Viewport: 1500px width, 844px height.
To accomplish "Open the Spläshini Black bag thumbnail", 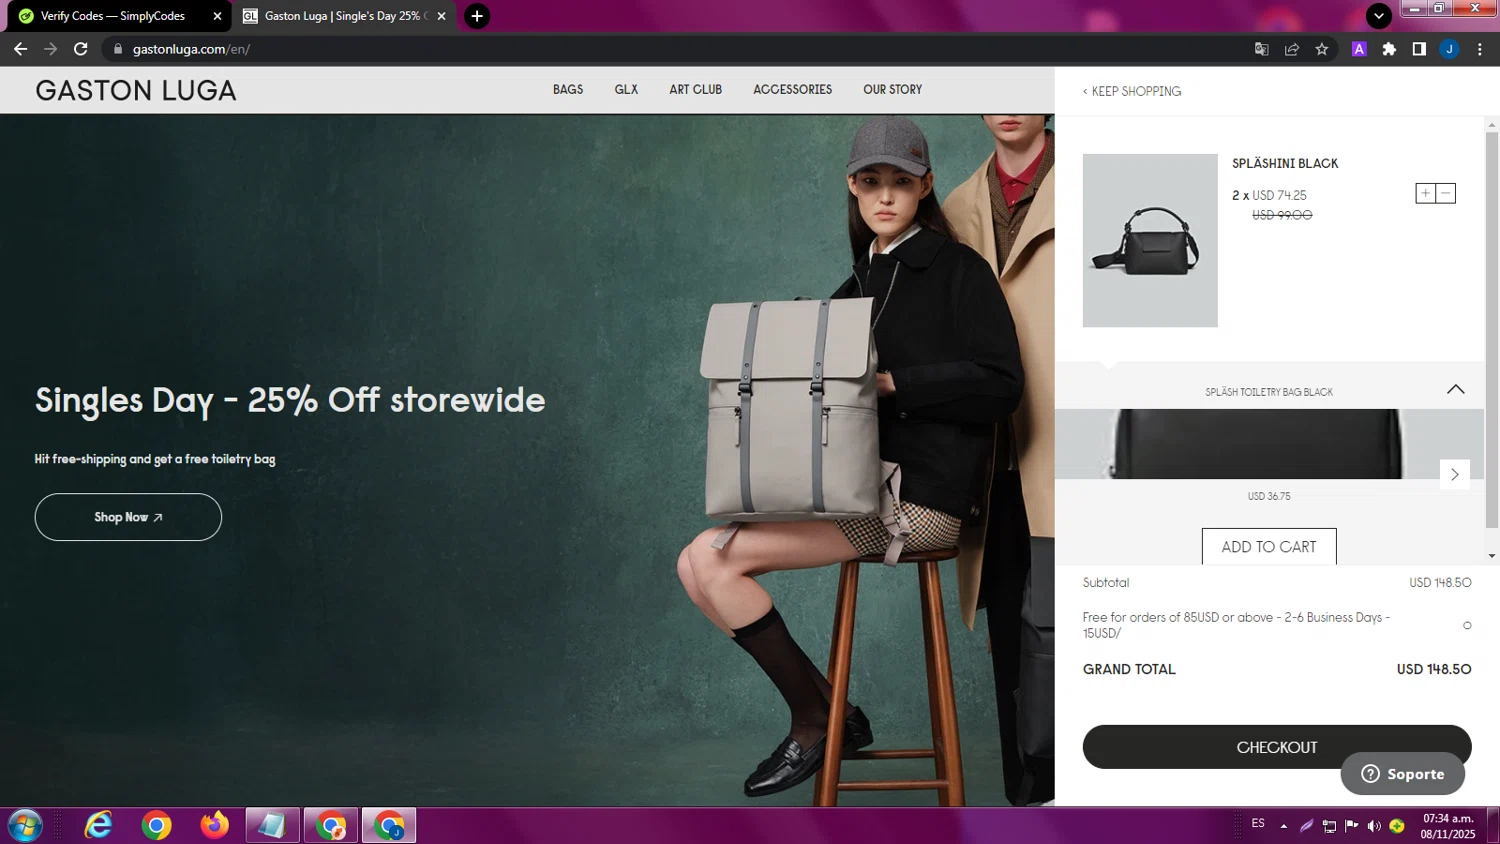I will [1150, 240].
